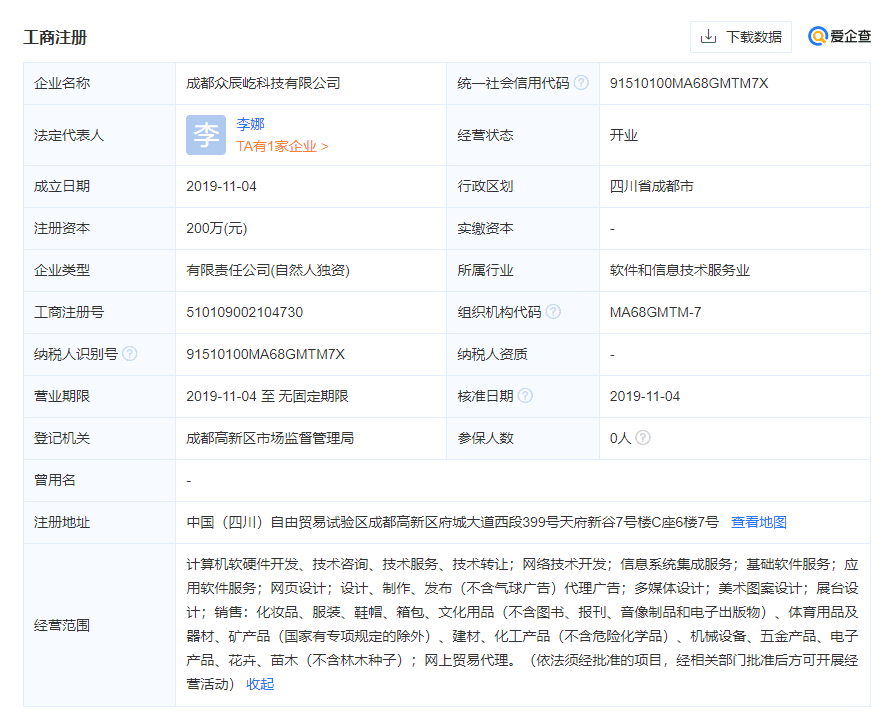This screenshot has height=725, width=889.
Task: Click help icon beside 组织机构代码
Action: click(x=553, y=312)
